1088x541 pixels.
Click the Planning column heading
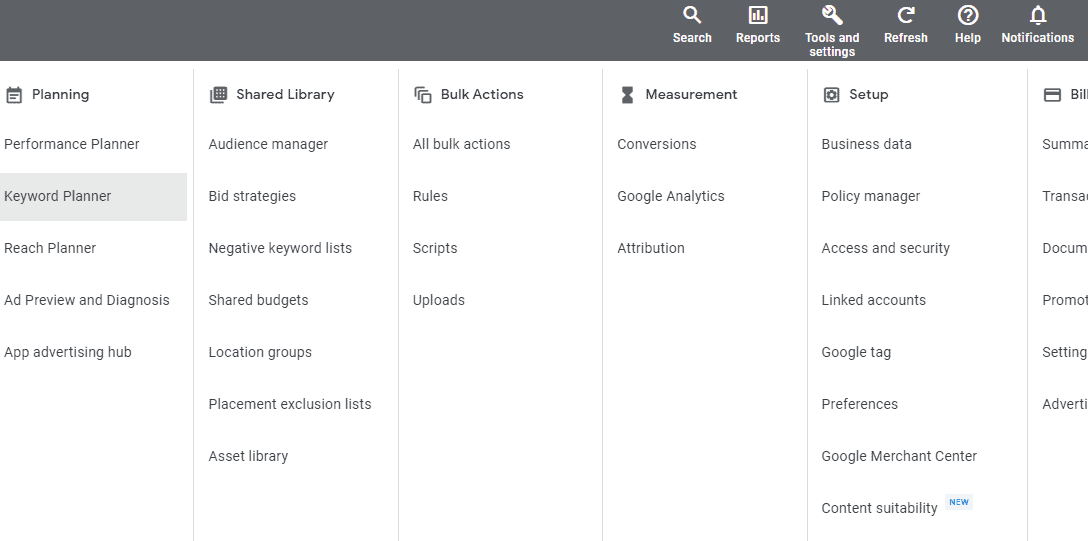pyautogui.click(x=60, y=94)
